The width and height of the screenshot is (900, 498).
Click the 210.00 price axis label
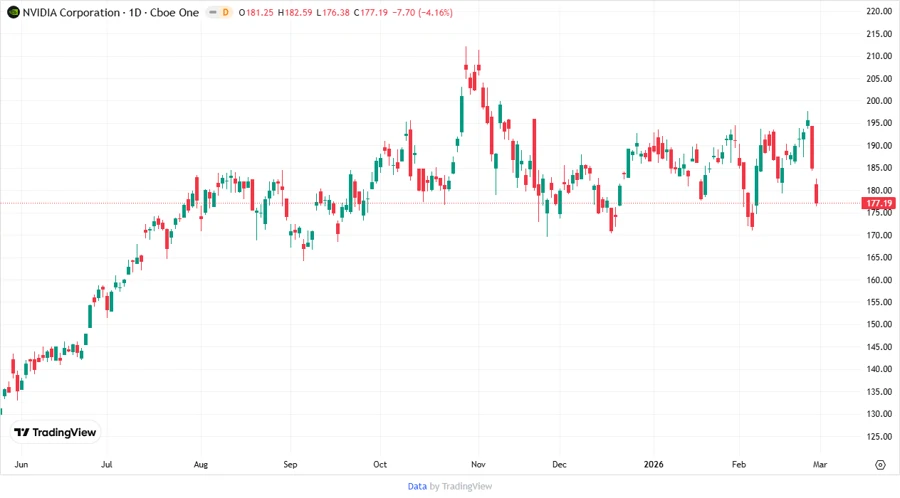pos(879,56)
